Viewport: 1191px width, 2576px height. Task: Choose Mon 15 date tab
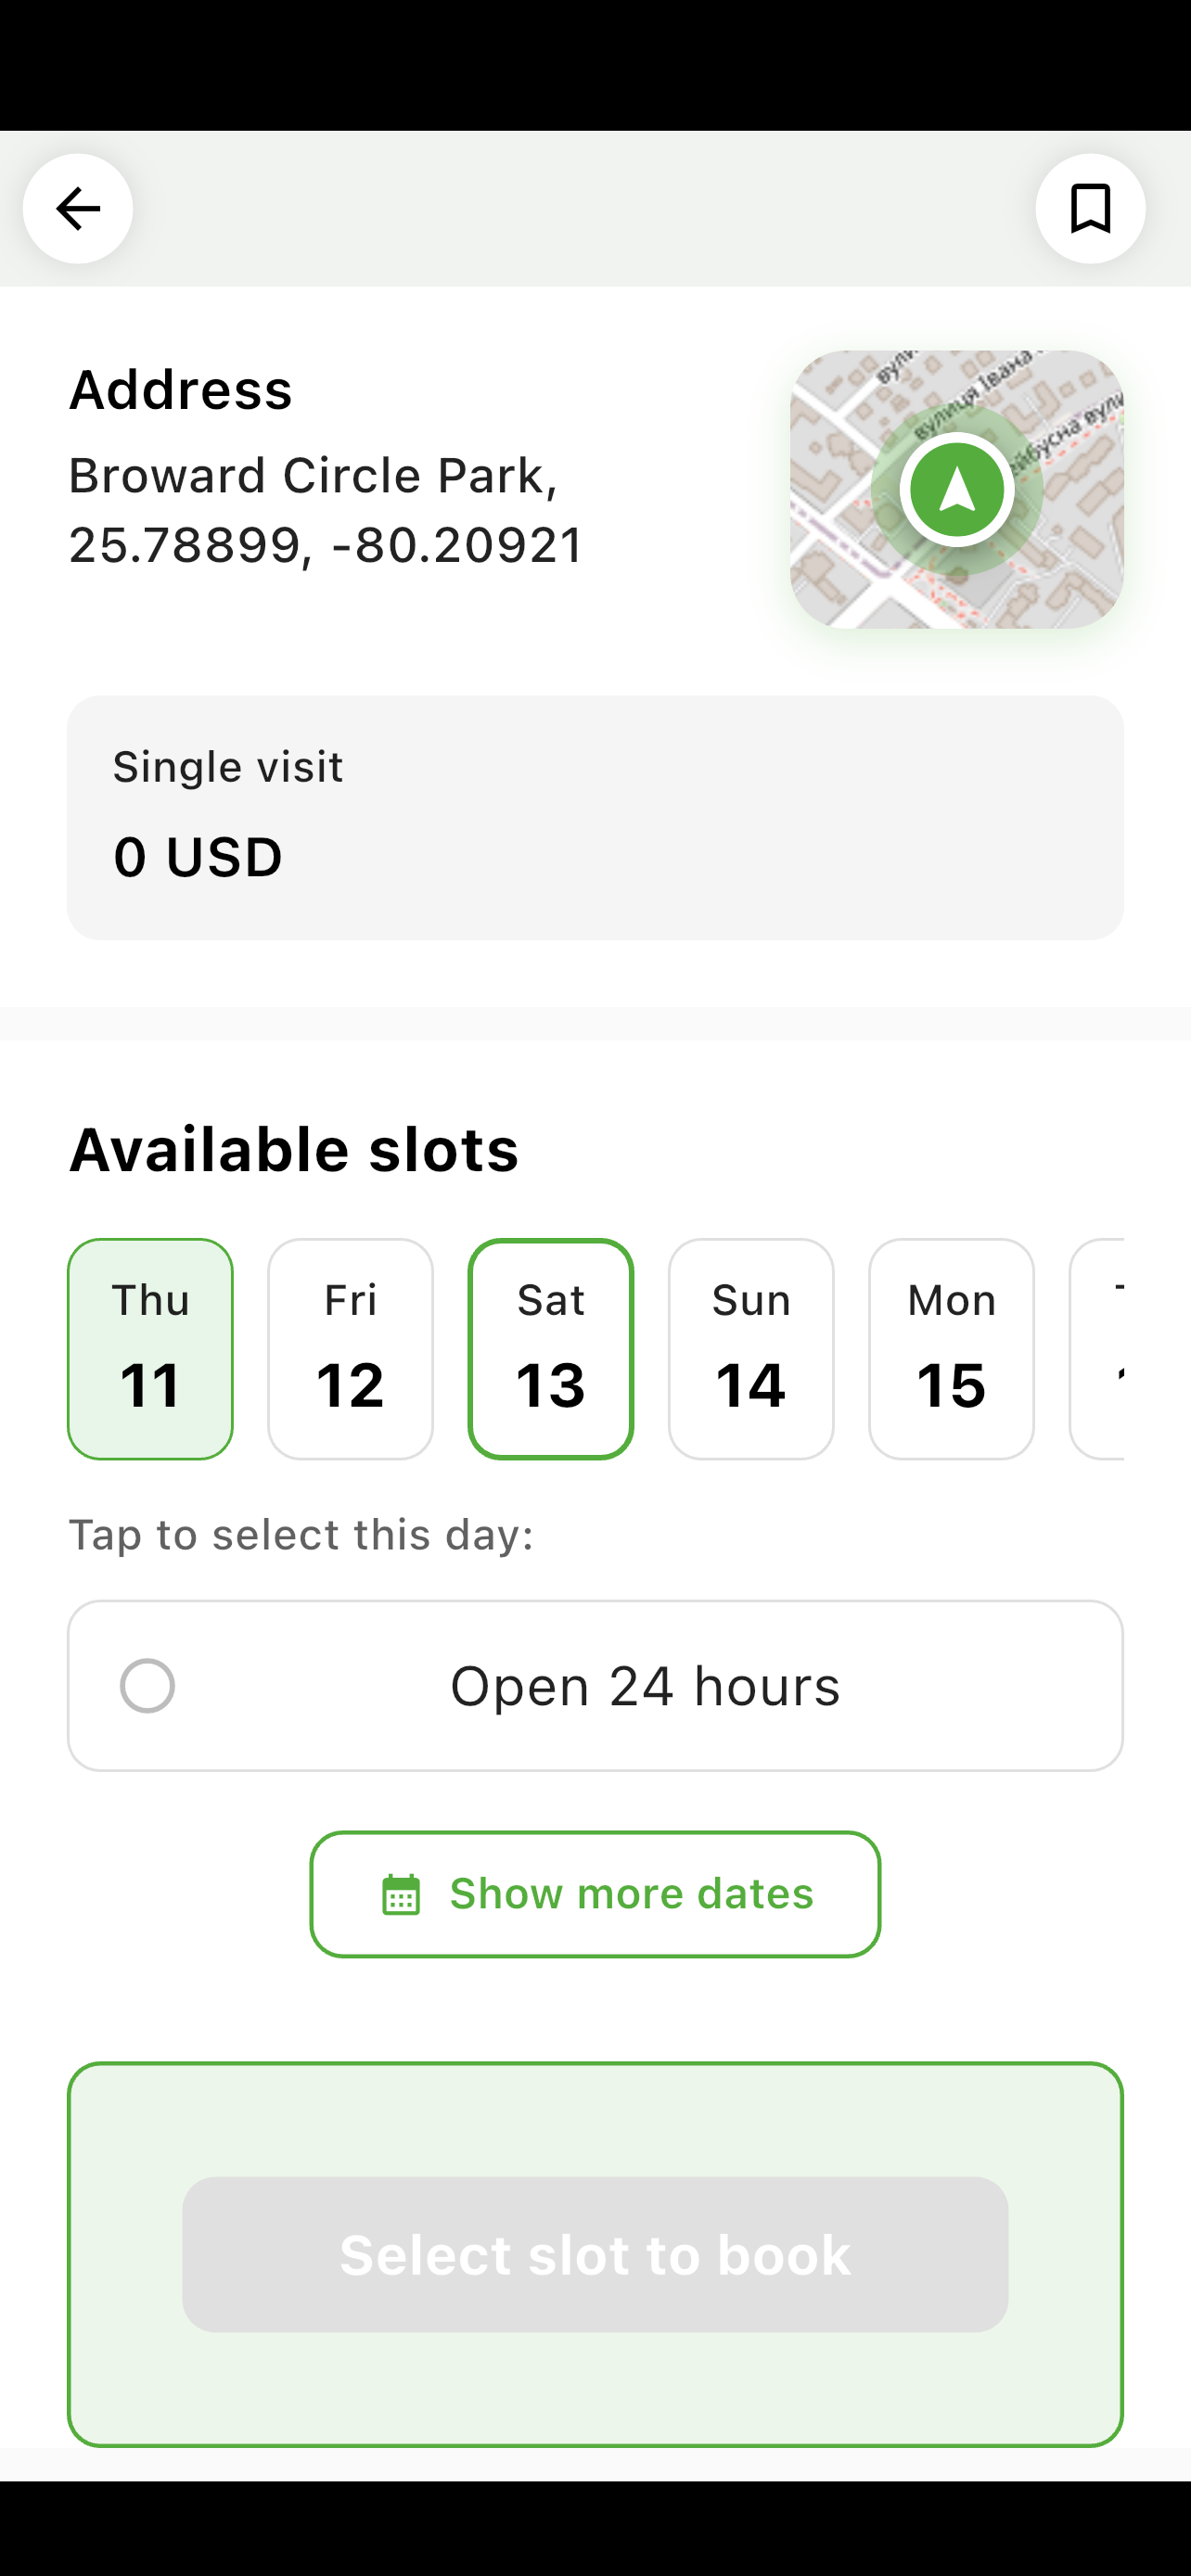[951, 1349]
